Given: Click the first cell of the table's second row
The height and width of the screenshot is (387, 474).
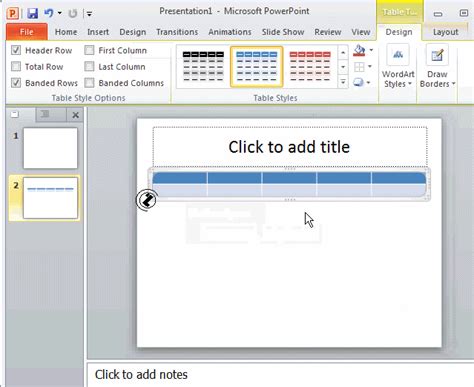Looking at the screenshot, I should [180, 190].
